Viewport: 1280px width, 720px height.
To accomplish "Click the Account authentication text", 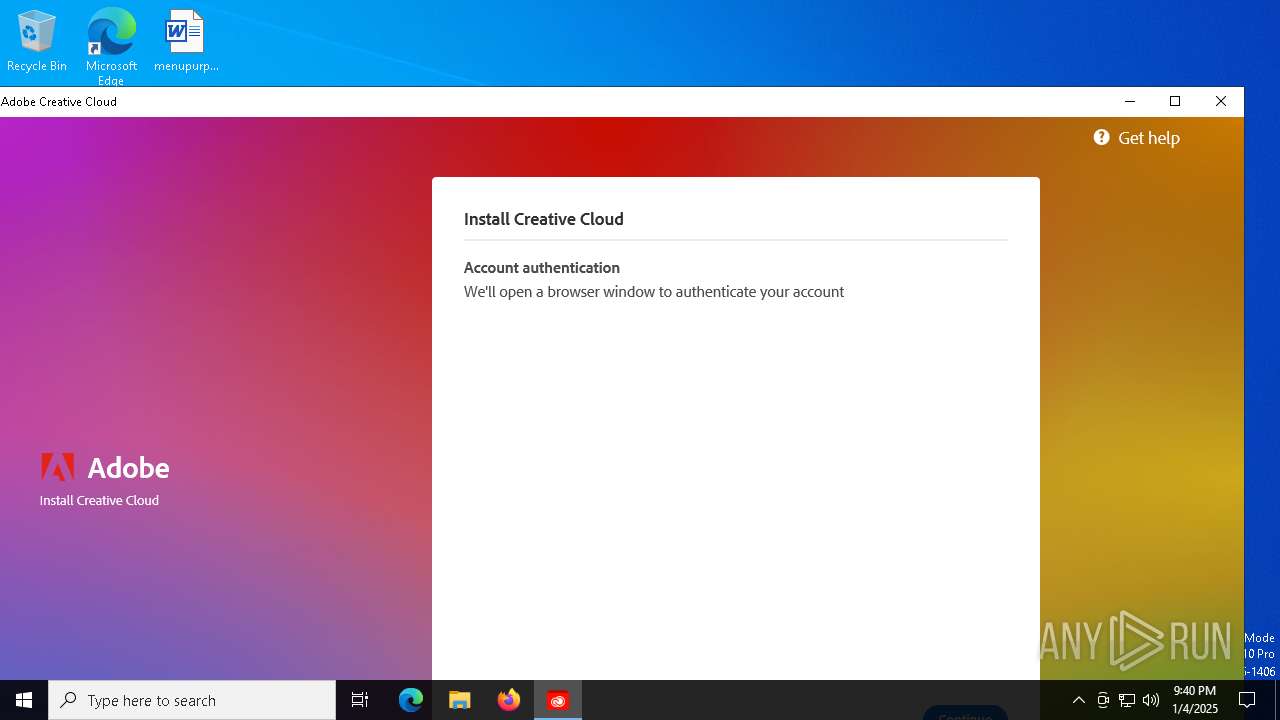I will [x=542, y=267].
